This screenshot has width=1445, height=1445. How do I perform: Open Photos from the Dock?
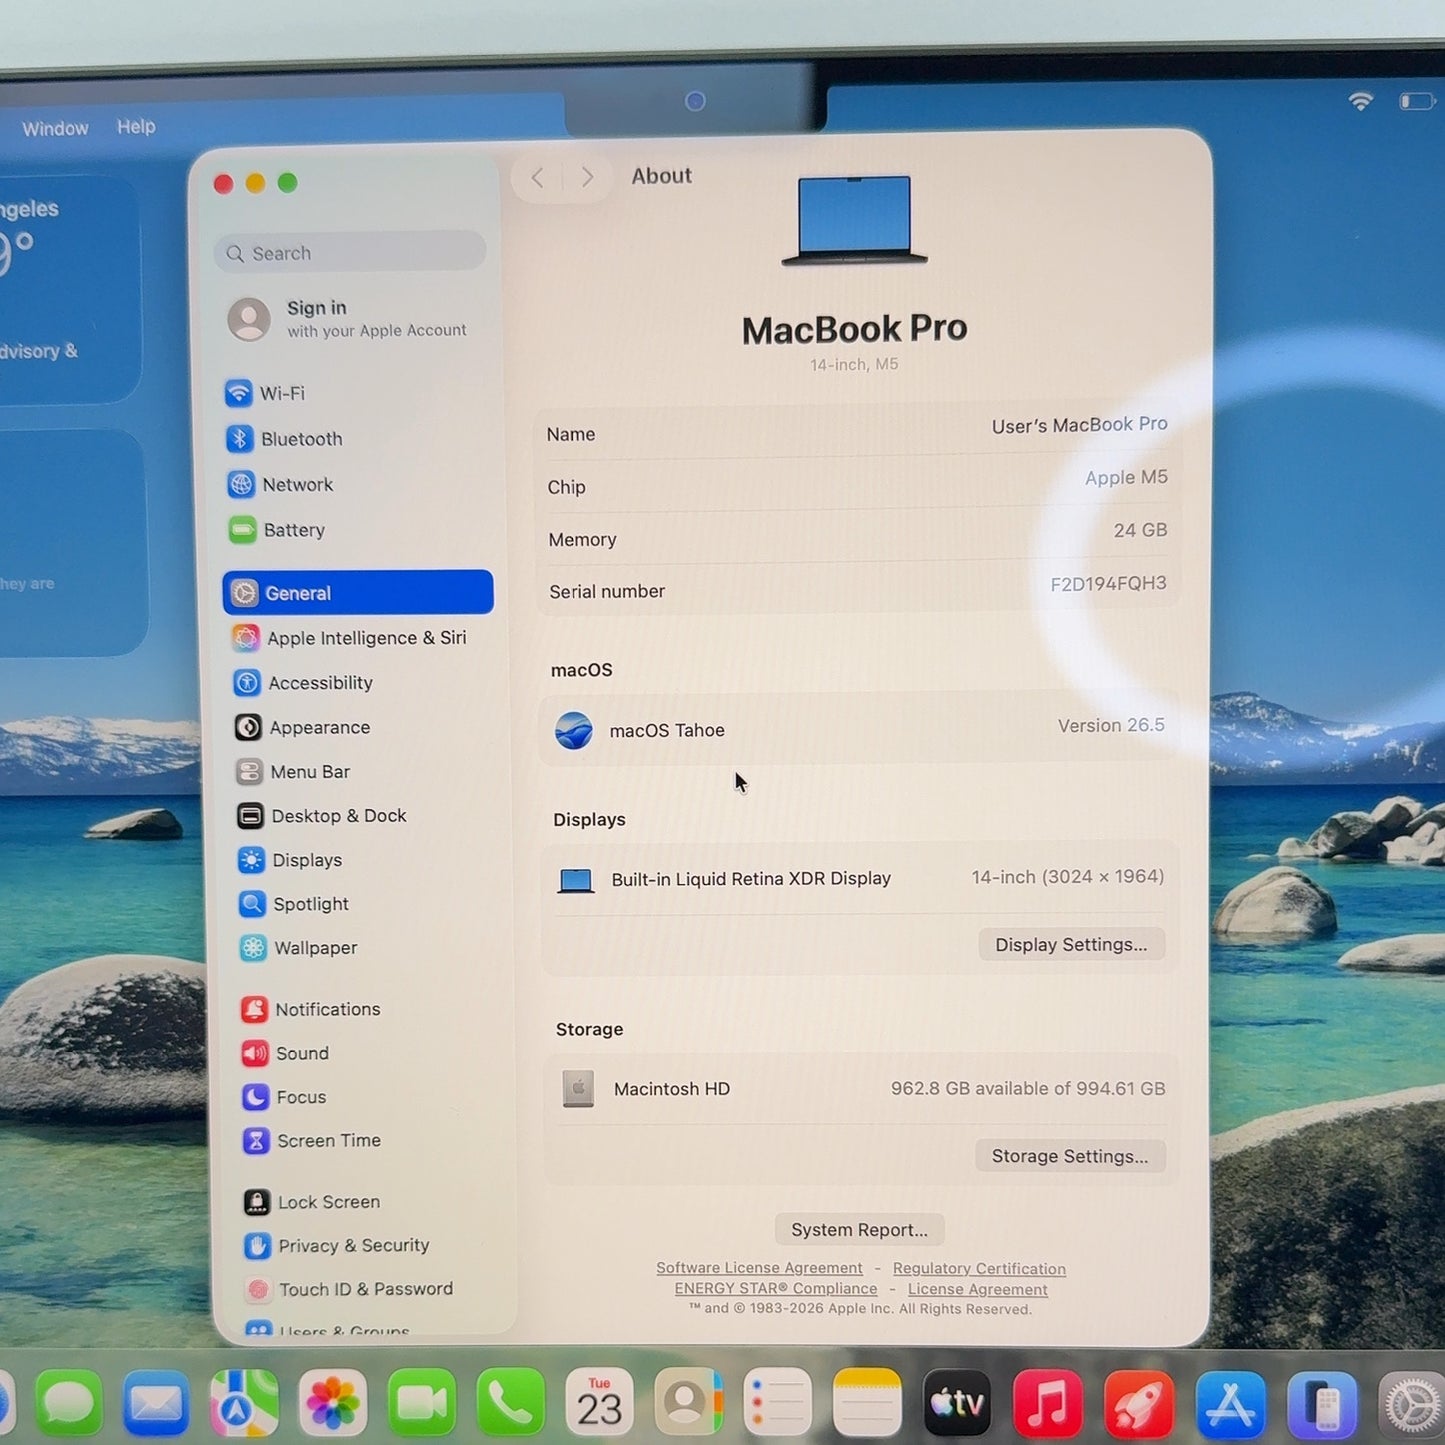pos(333,1403)
